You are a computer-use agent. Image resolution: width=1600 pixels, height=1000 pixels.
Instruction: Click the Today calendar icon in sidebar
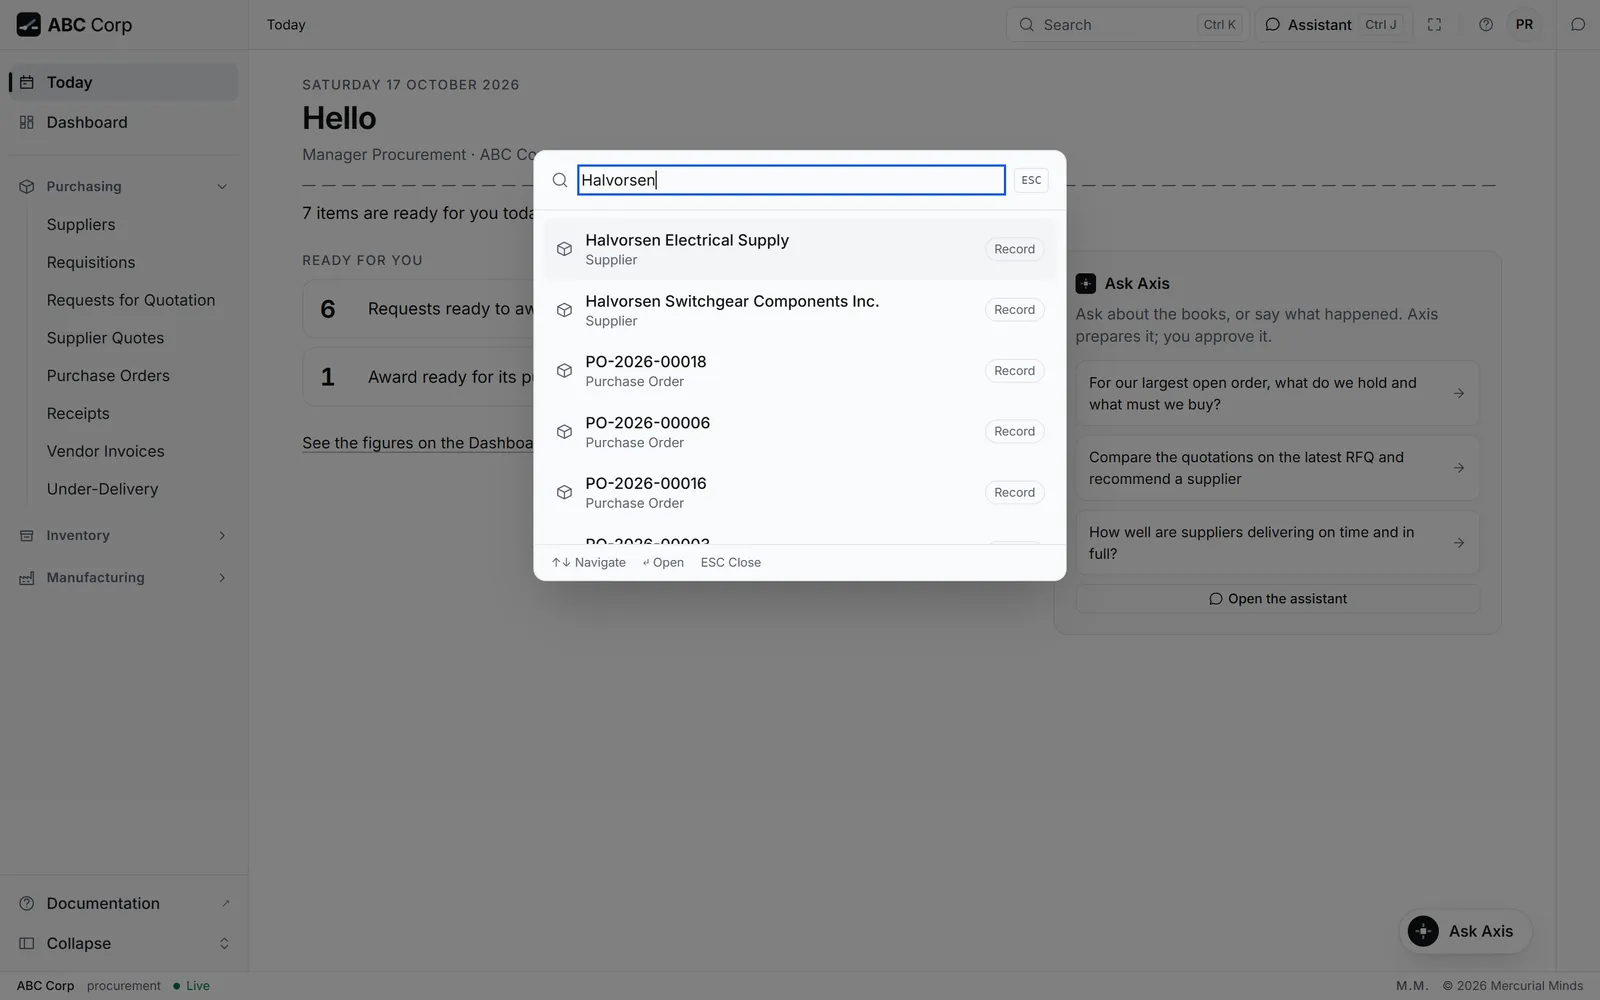tap(27, 83)
